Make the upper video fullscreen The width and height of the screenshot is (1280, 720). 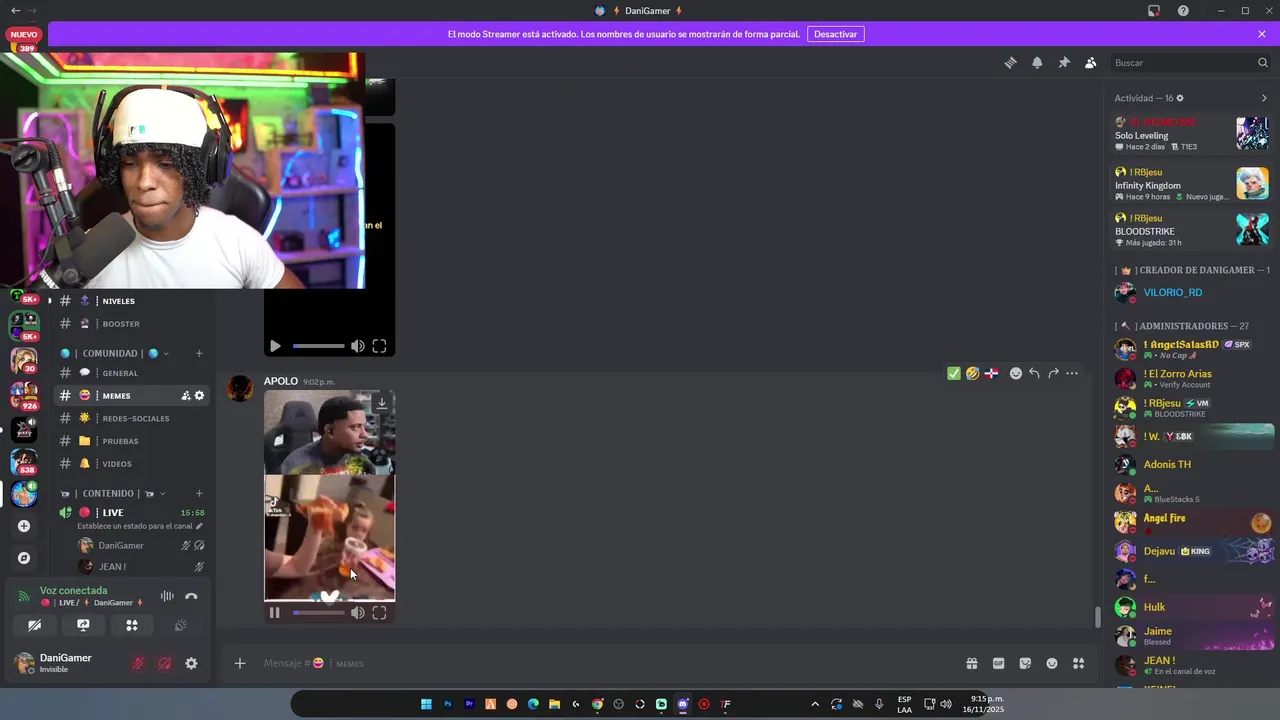coord(379,346)
